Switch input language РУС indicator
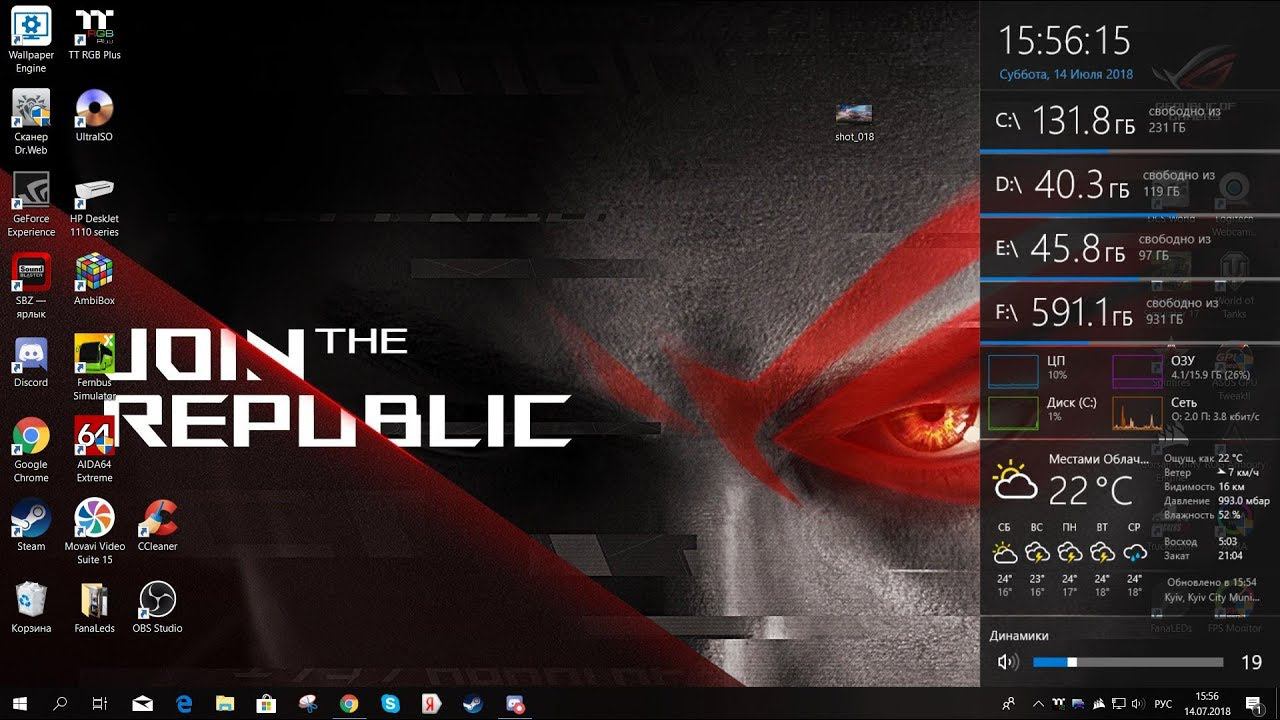 tap(1163, 703)
